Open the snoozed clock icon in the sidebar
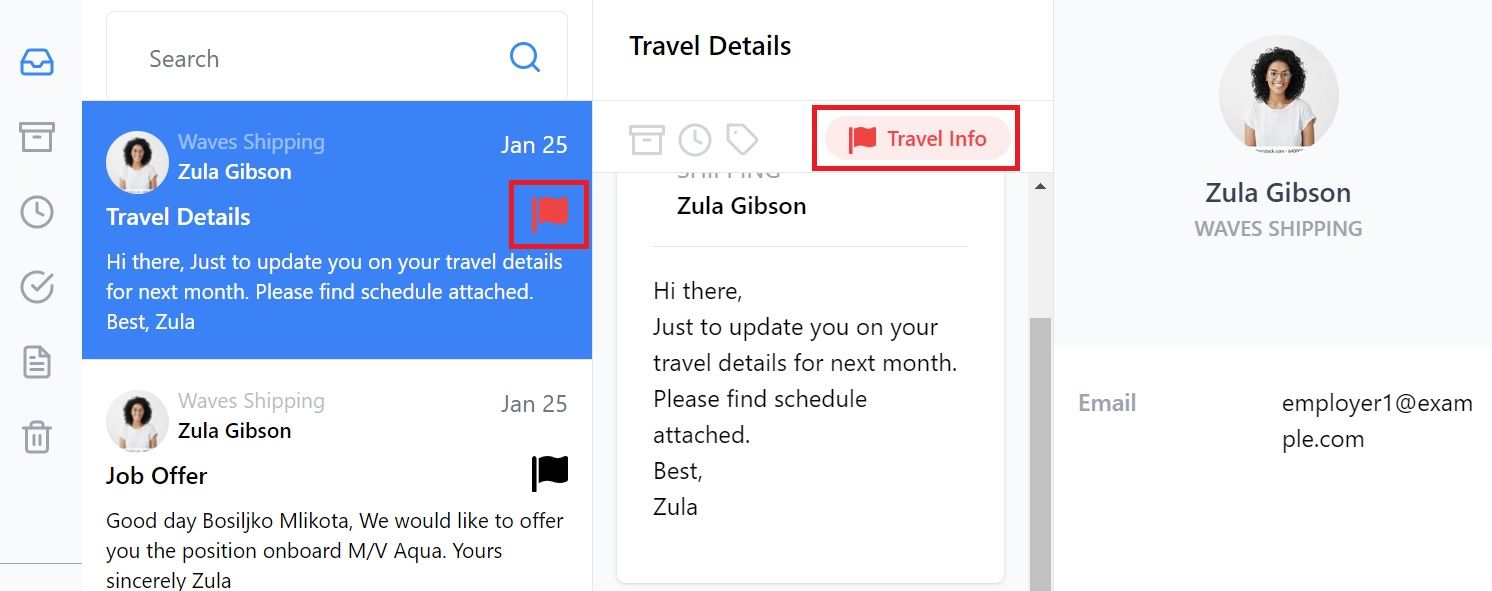Image resolution: width=1492 pixels, height=591 pixels. (x=37, y=212)
